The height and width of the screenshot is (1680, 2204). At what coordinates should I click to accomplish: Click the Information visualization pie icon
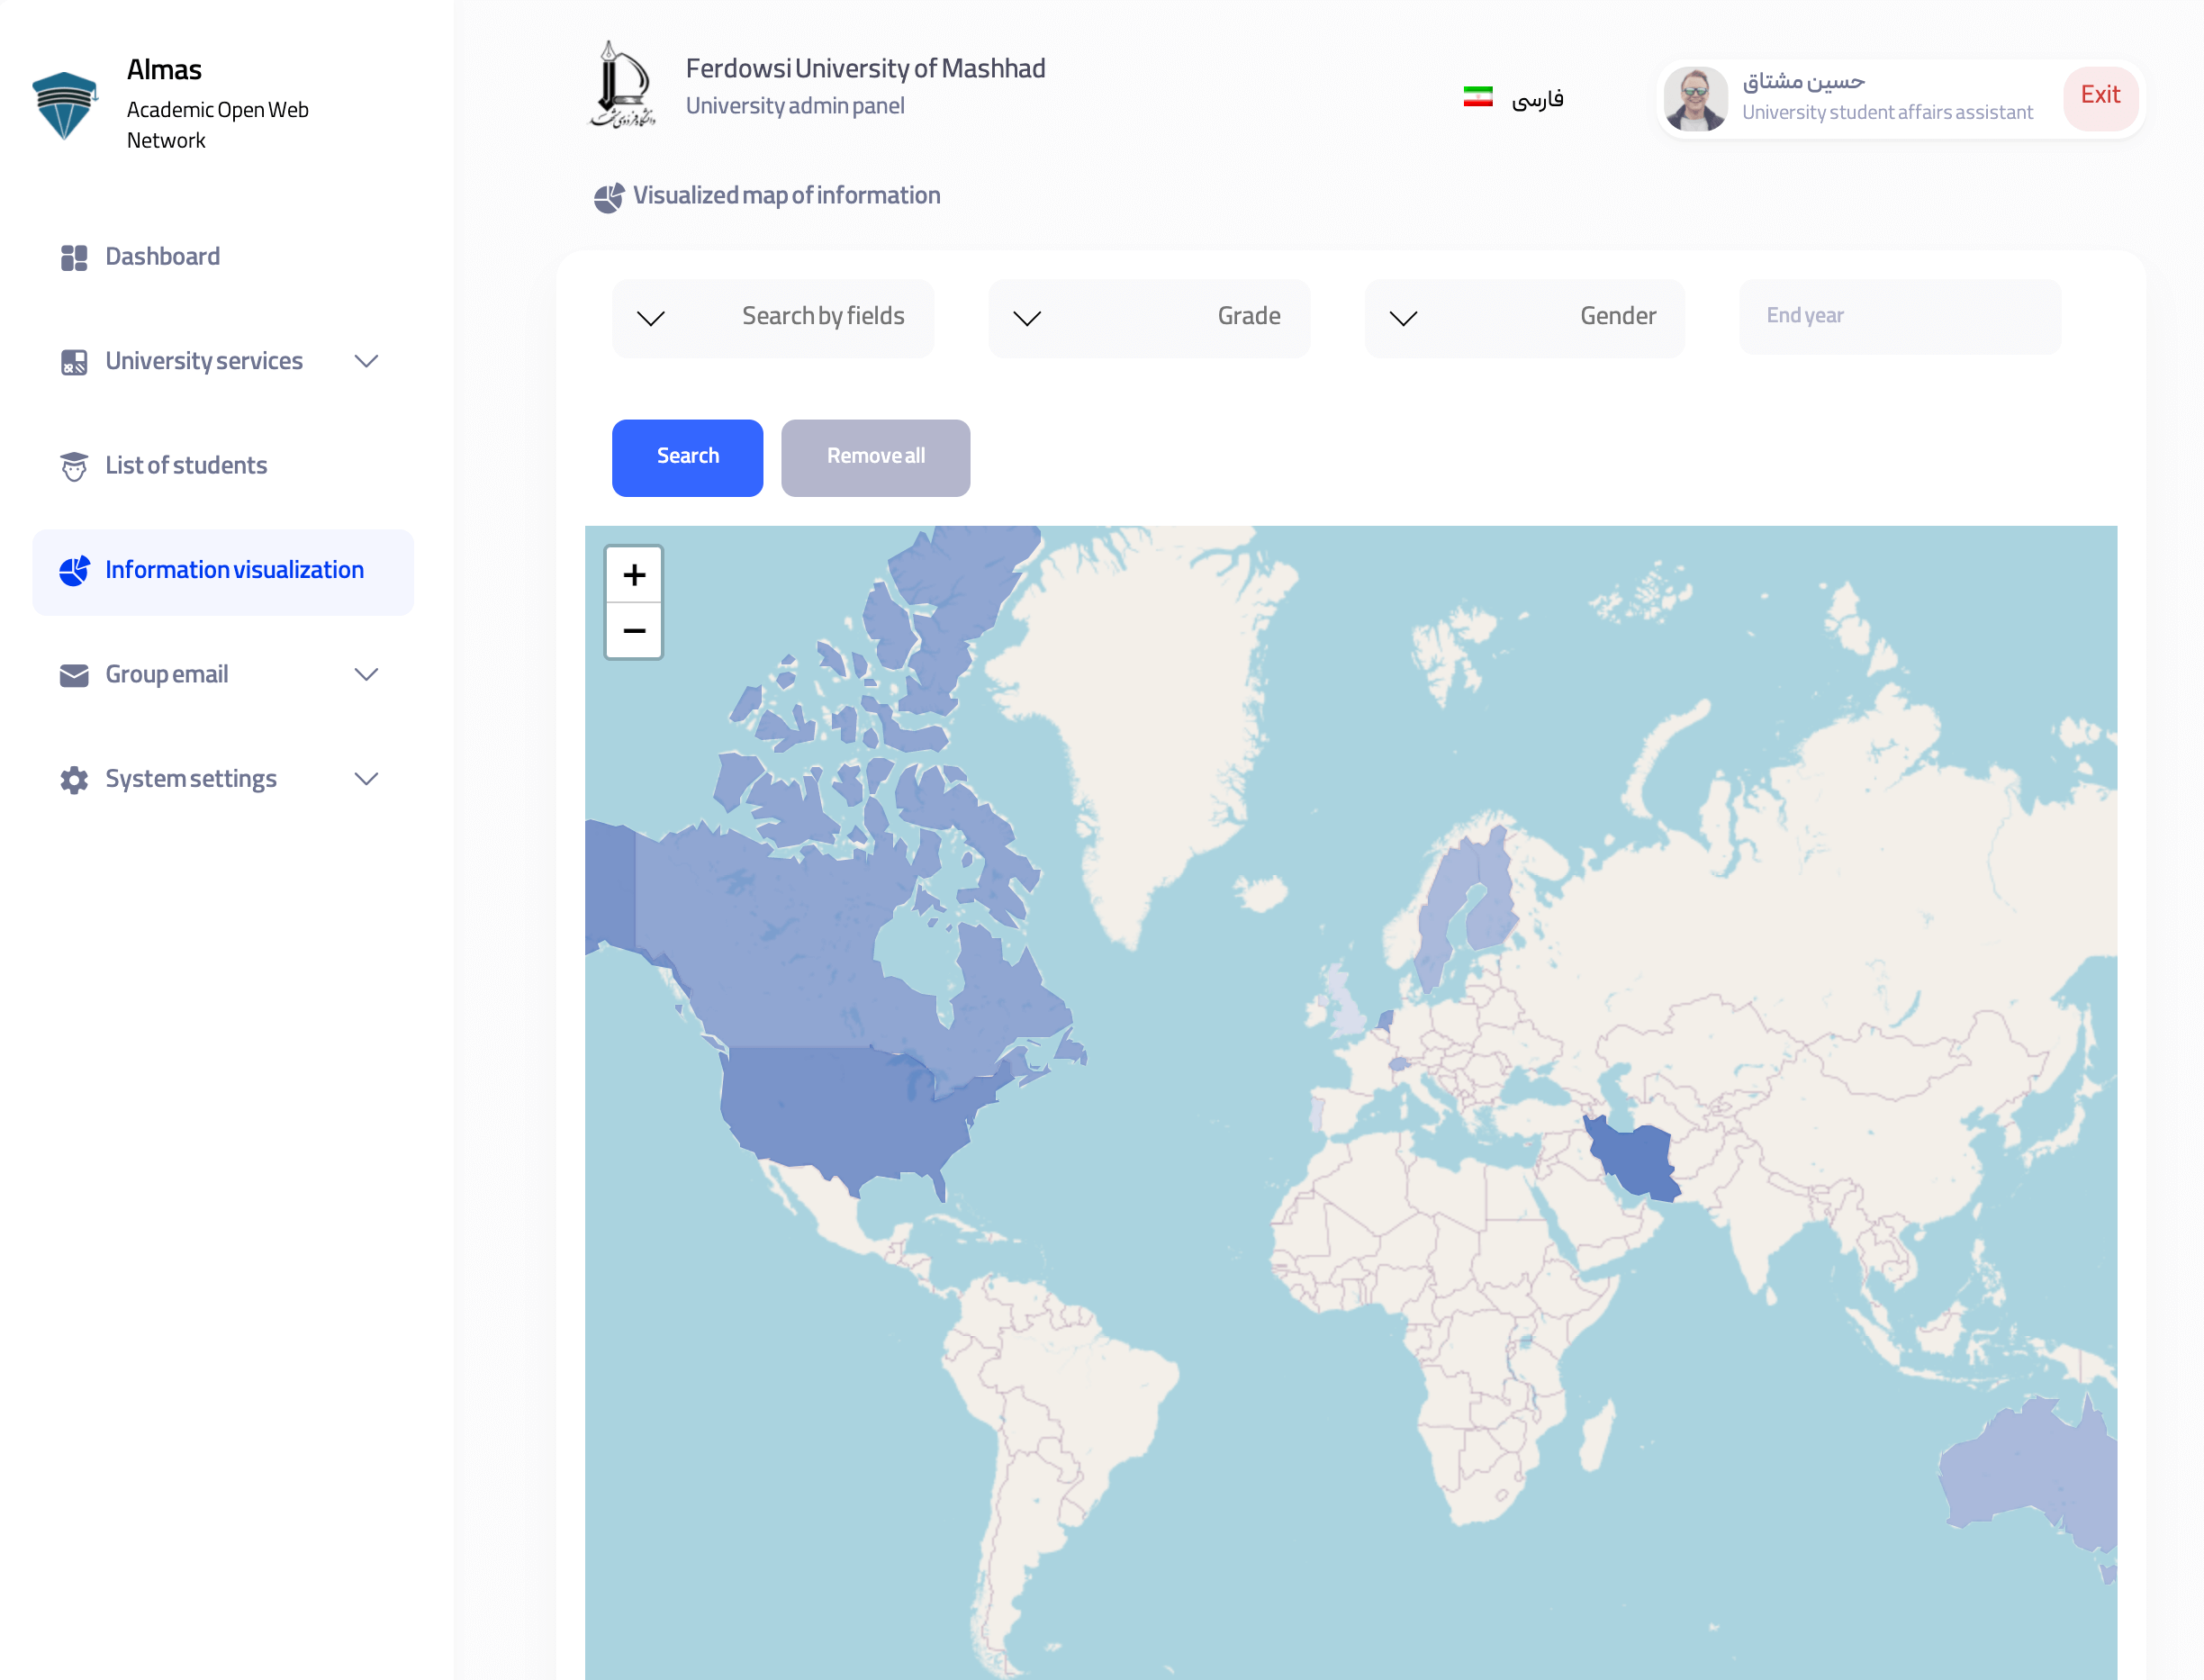(x=74, y=570)
